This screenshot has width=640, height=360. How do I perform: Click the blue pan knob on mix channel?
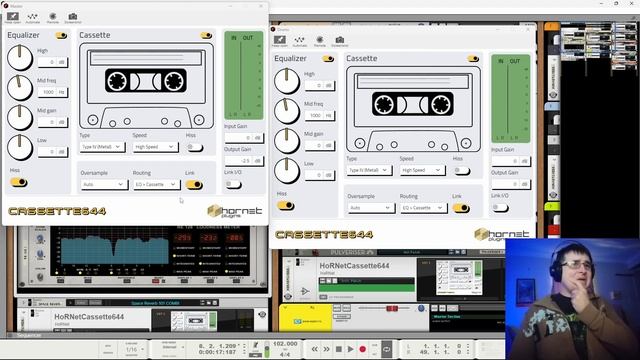coord(421,308)
